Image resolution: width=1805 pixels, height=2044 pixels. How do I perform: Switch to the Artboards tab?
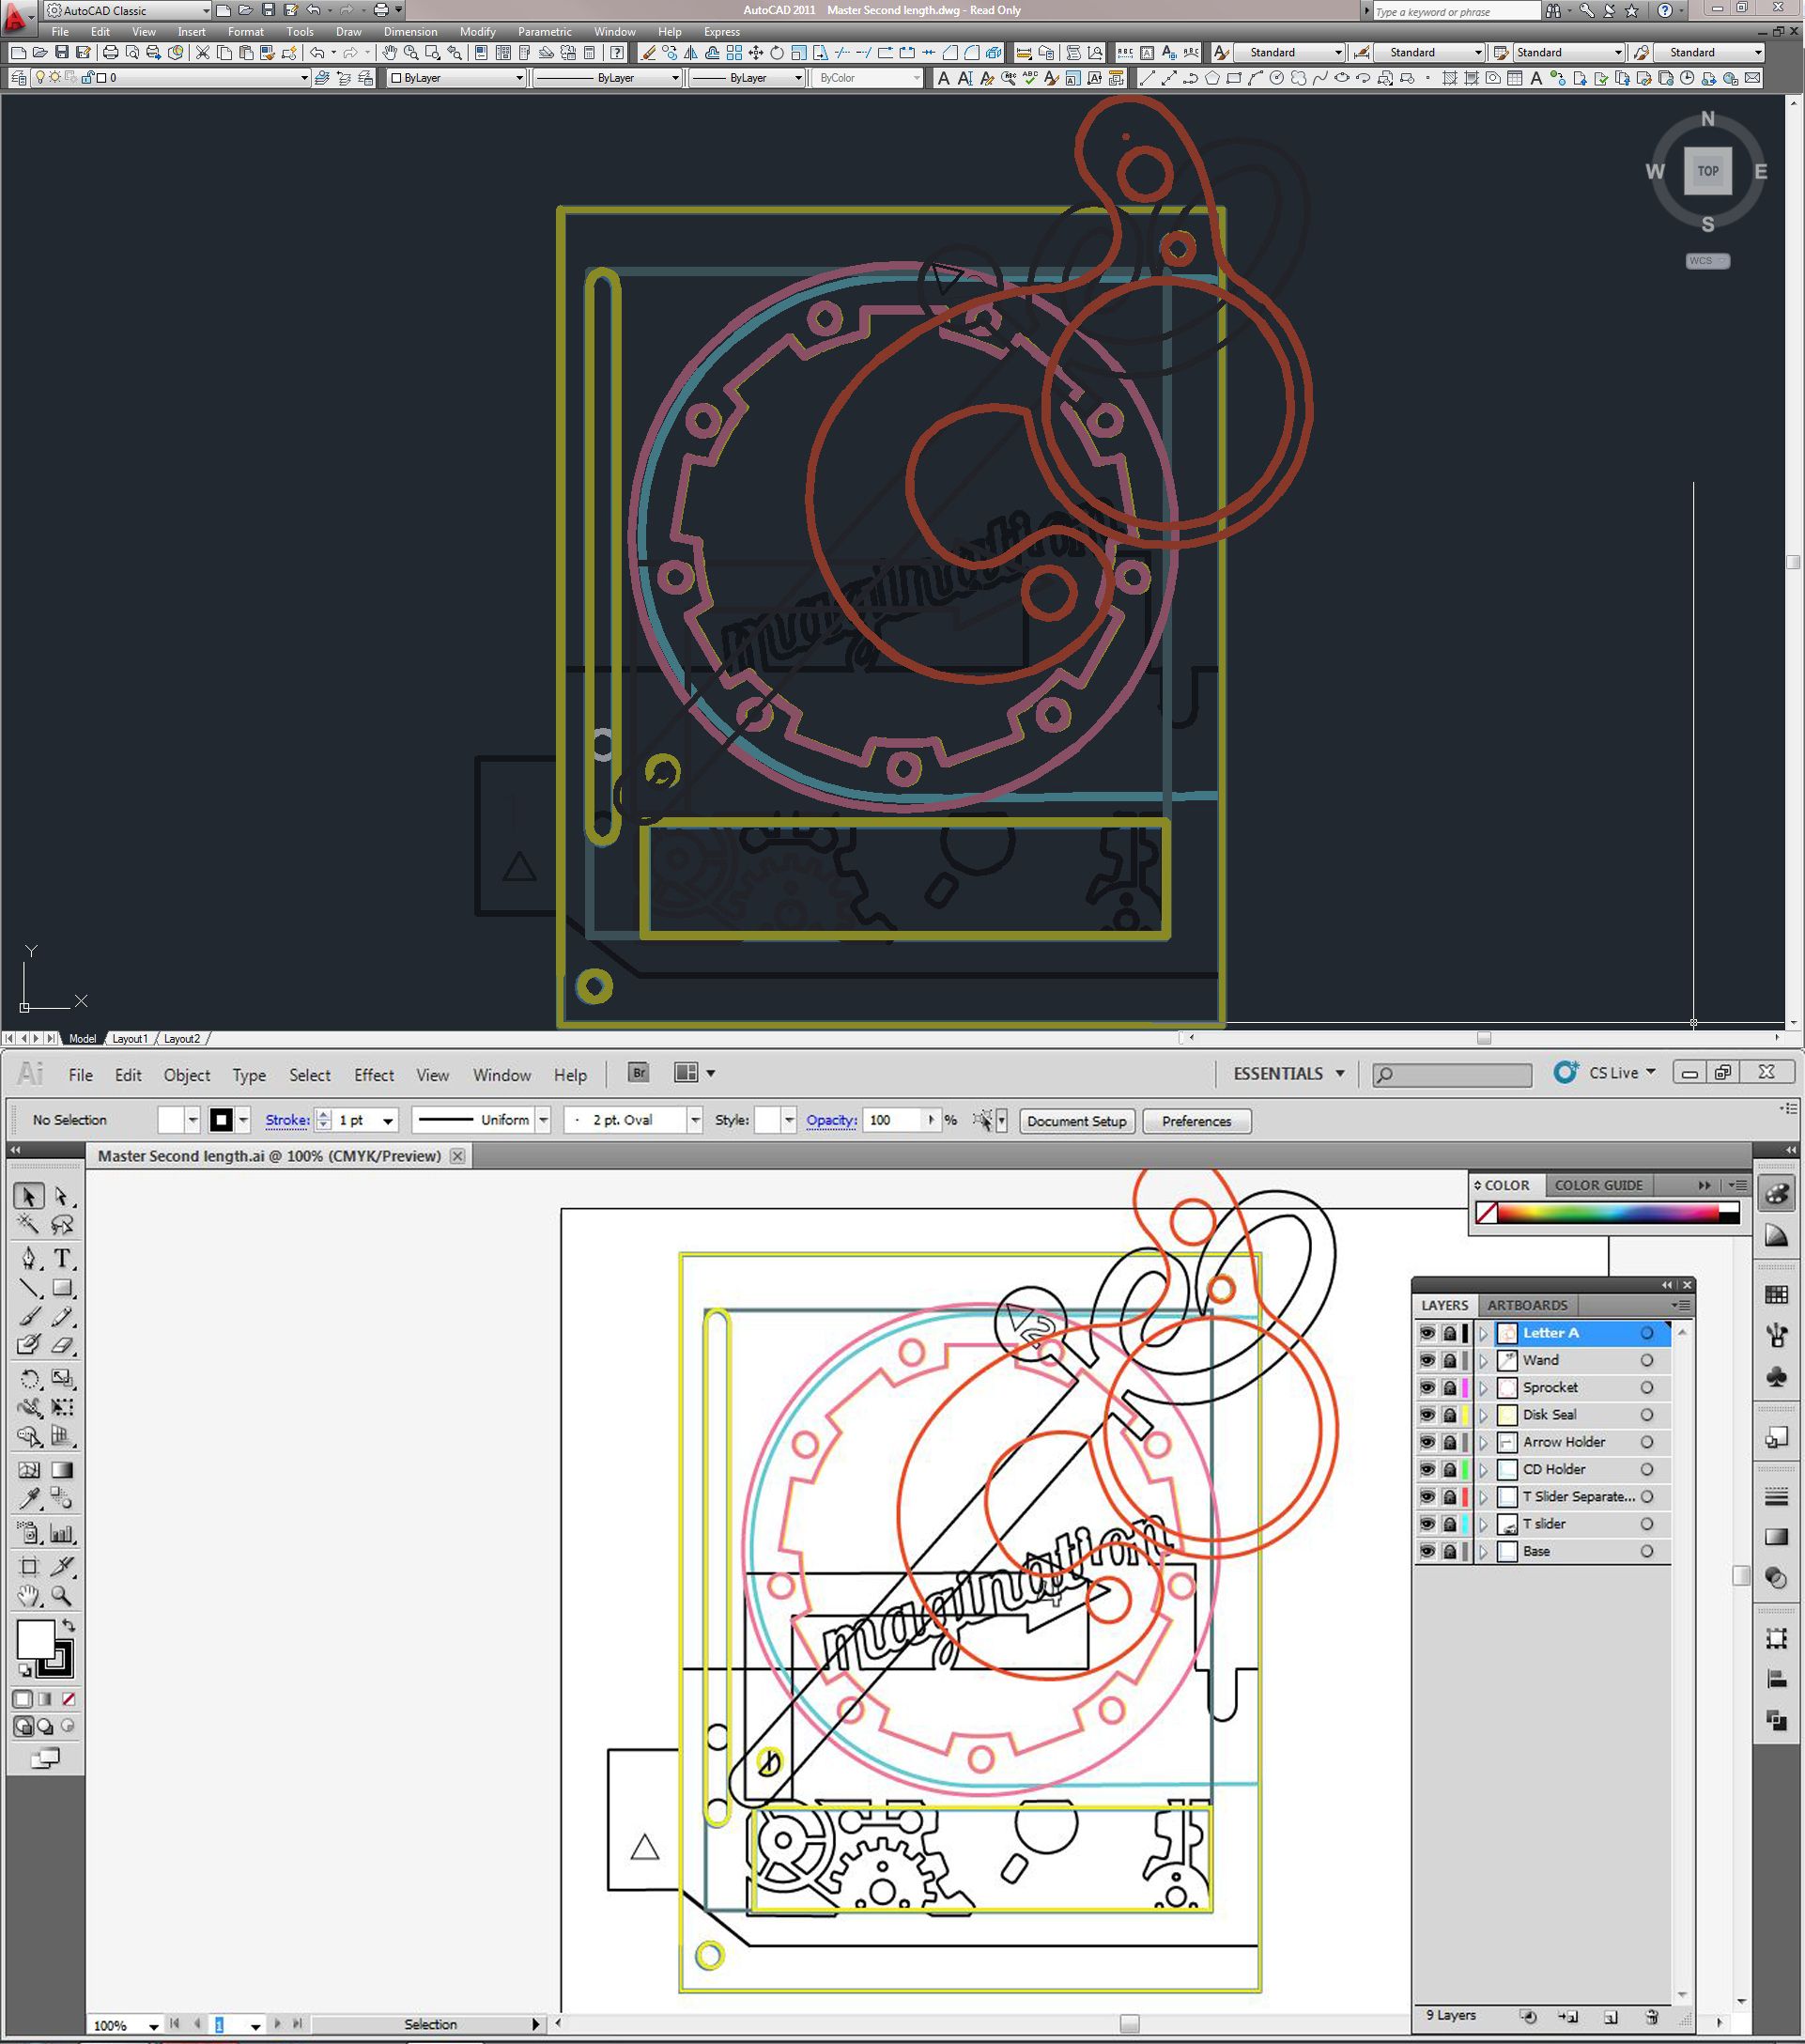(x=1526, y=1305)
